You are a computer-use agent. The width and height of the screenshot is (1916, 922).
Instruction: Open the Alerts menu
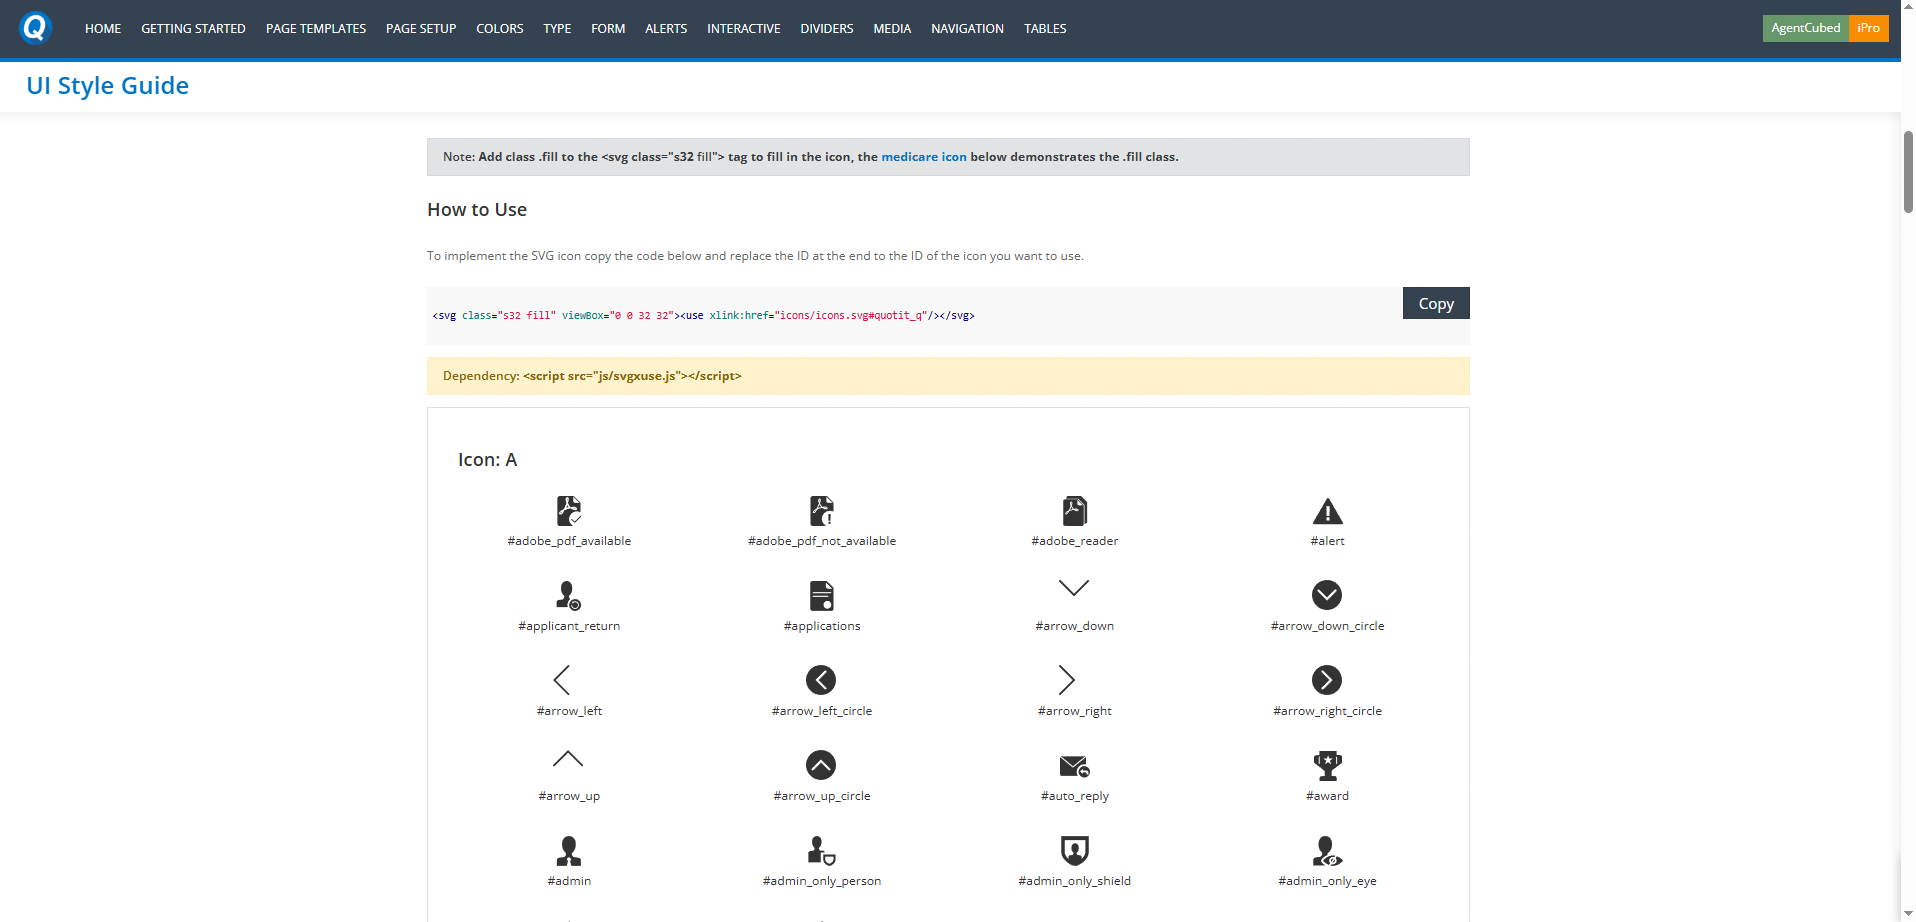(666, 28)
